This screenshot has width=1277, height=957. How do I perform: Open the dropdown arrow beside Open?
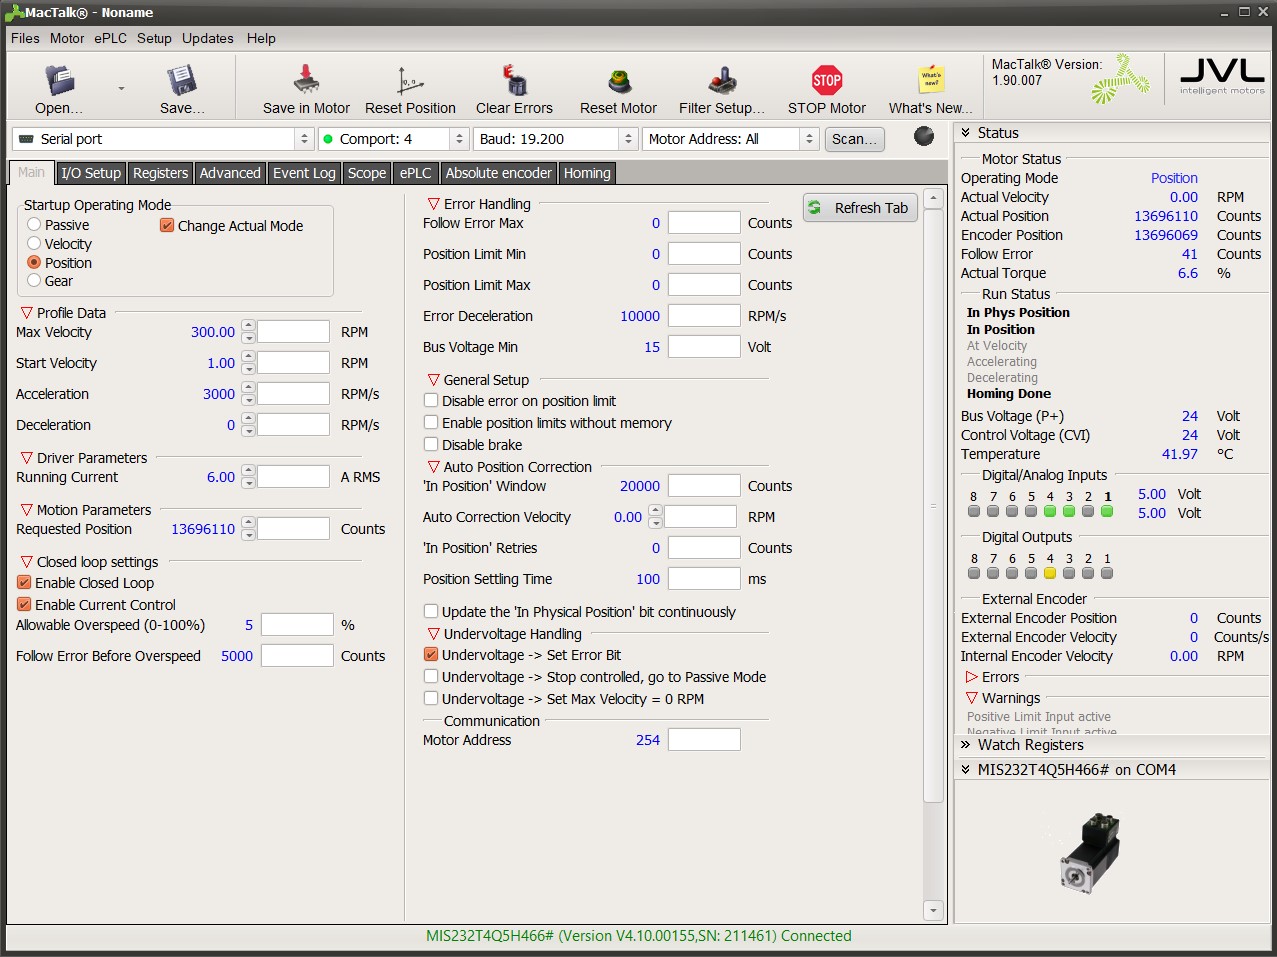[121, 88]
